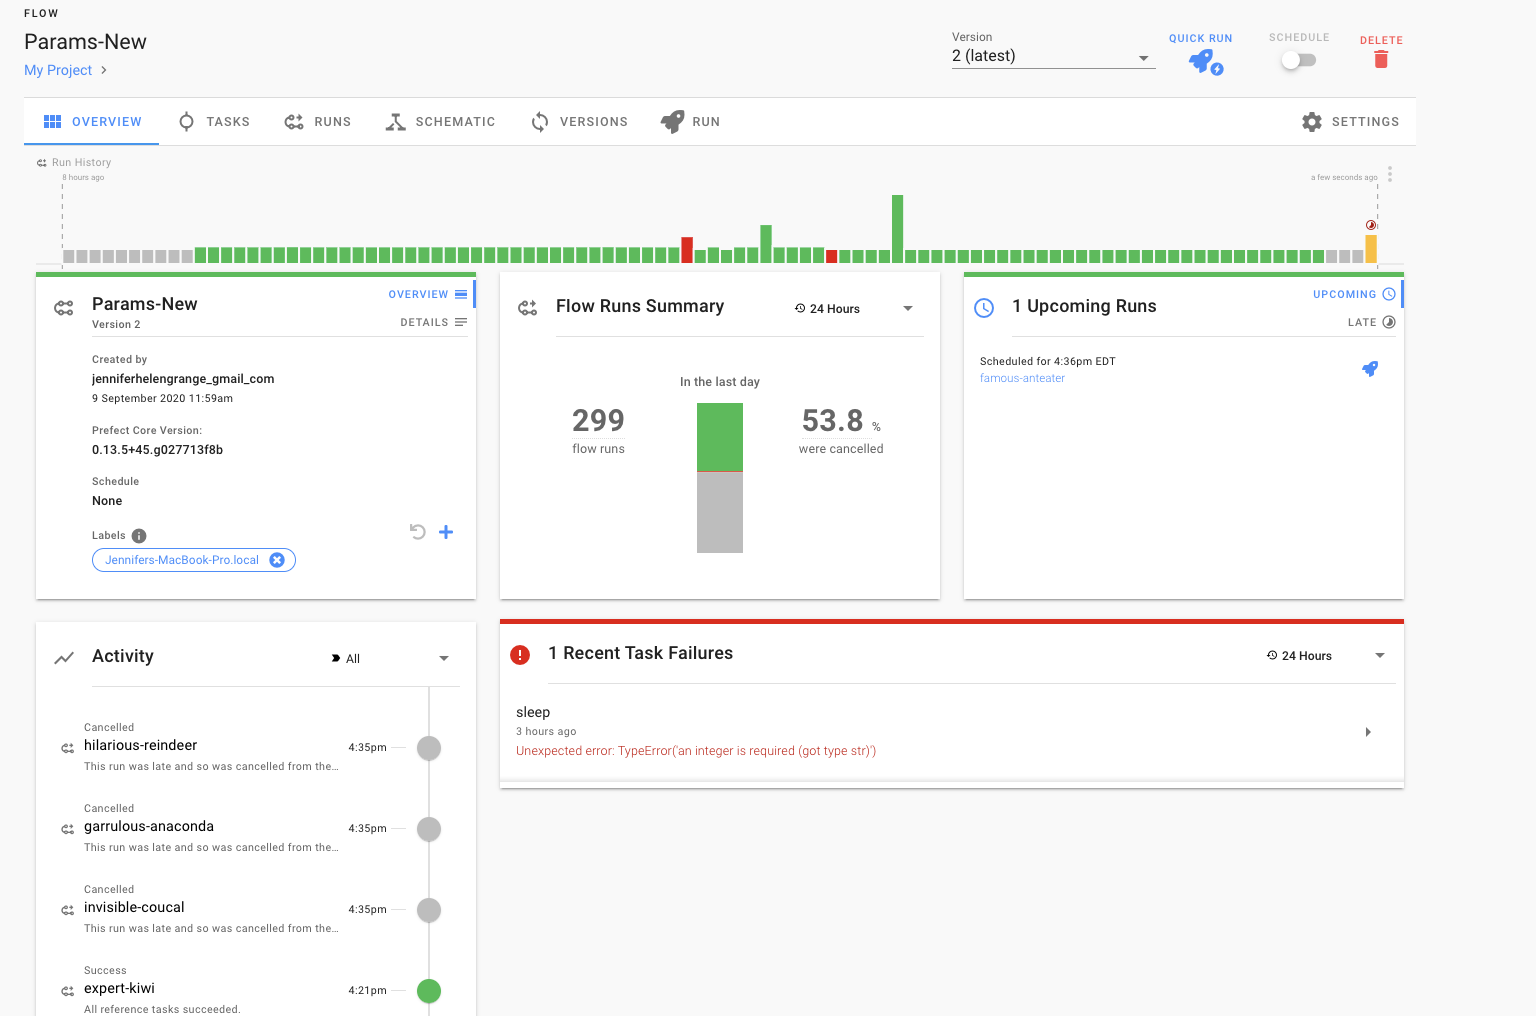Select the 299 flow runs count
This screenshot has width=1536, height=1016.
(x=598, y=421)
